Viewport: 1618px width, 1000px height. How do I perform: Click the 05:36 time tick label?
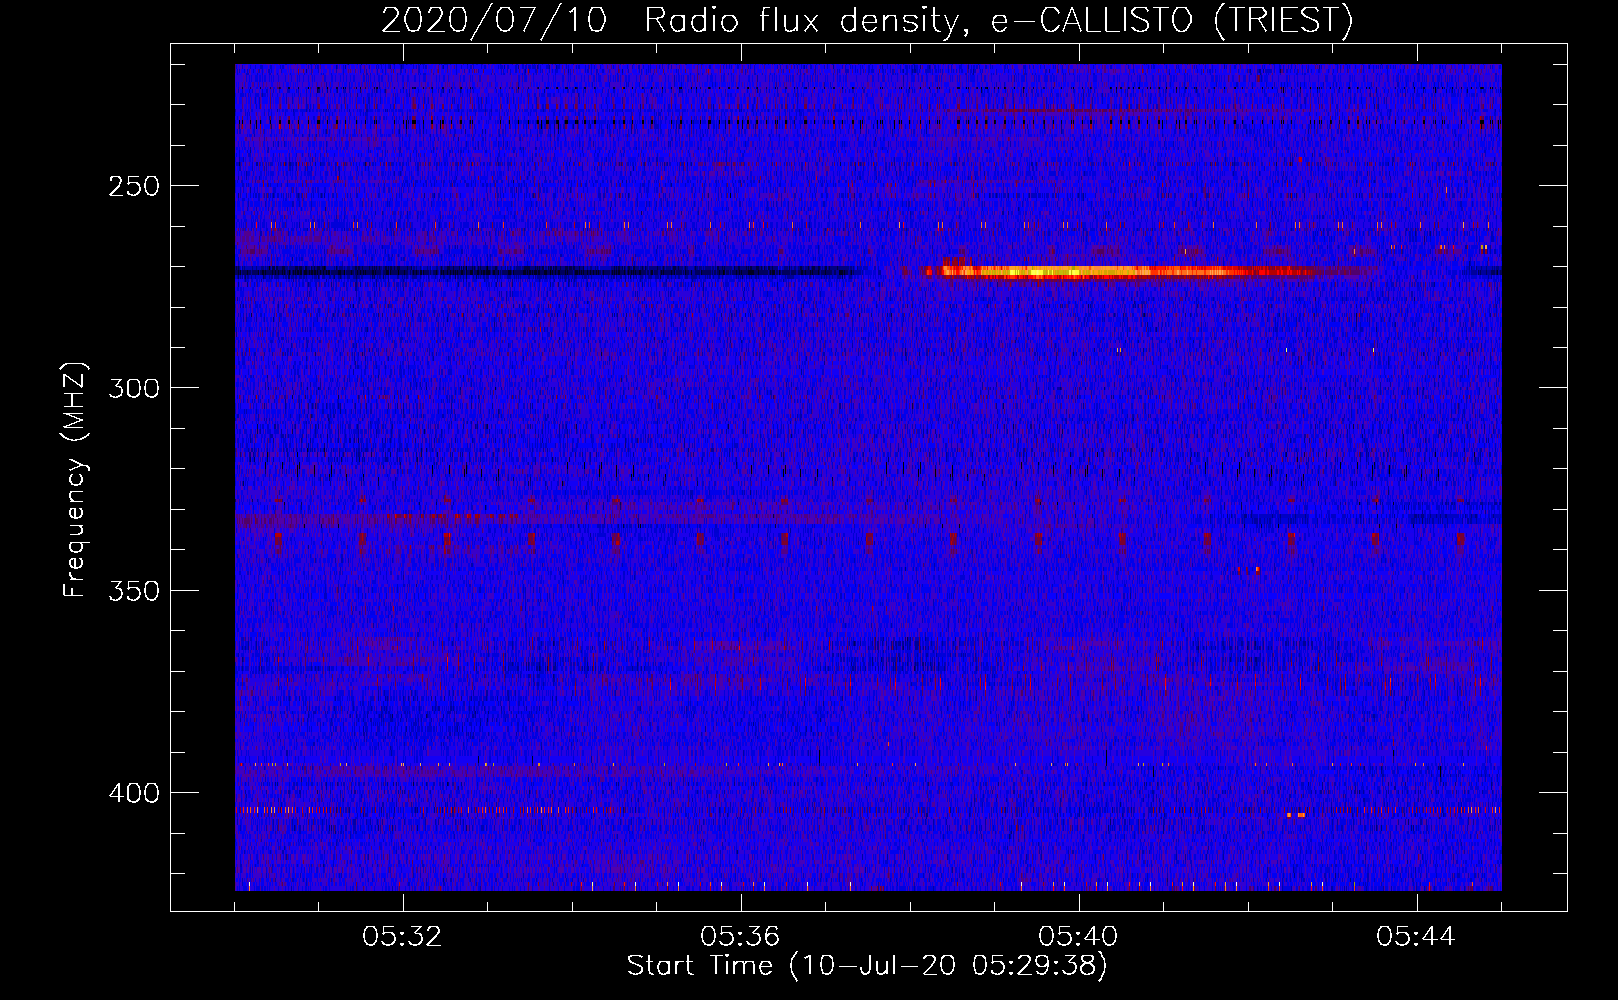740,937
